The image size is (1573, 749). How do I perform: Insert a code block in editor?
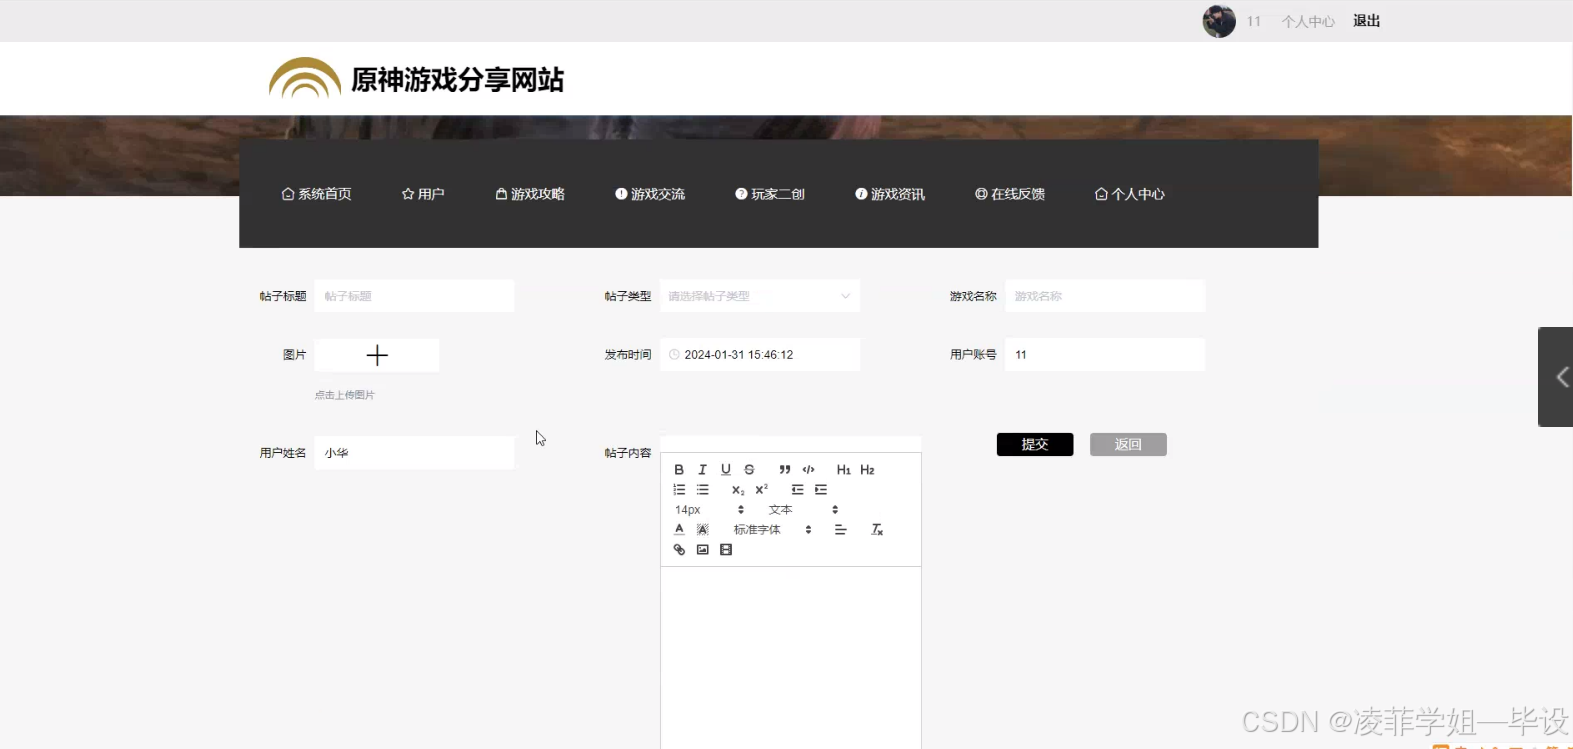(808, 470)
